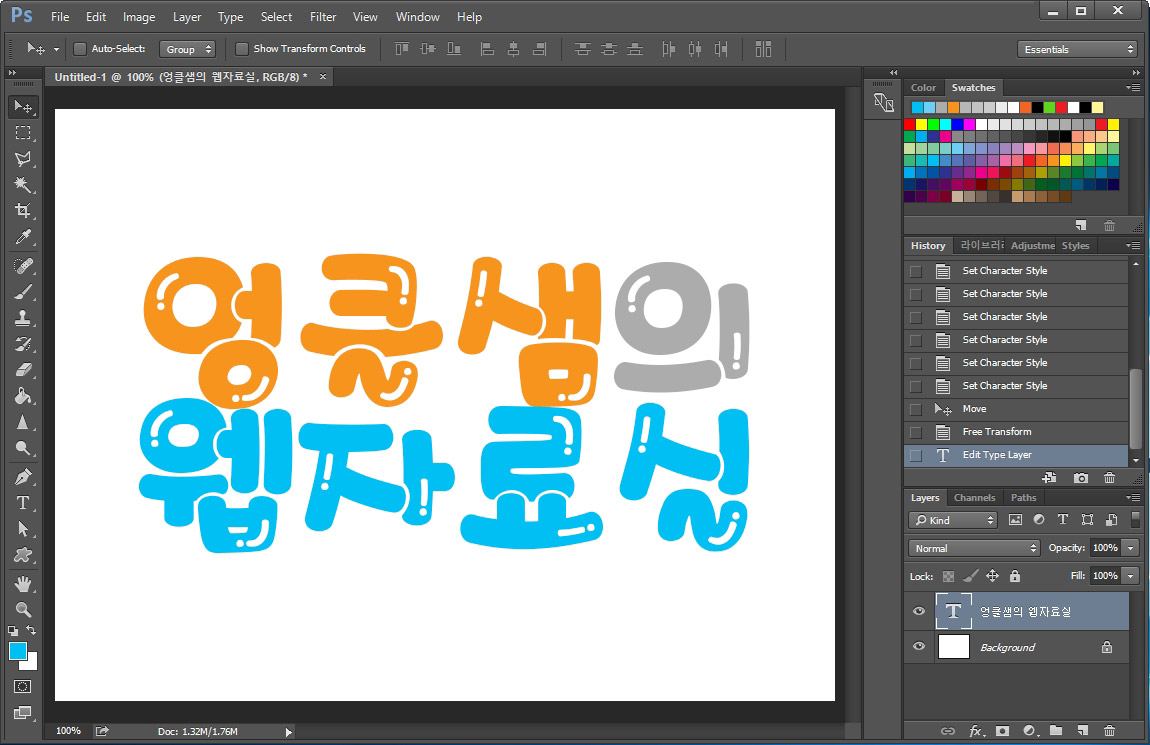Set history brush source for Free Transform
1150x745 pixels.
(x=916, y=433)
